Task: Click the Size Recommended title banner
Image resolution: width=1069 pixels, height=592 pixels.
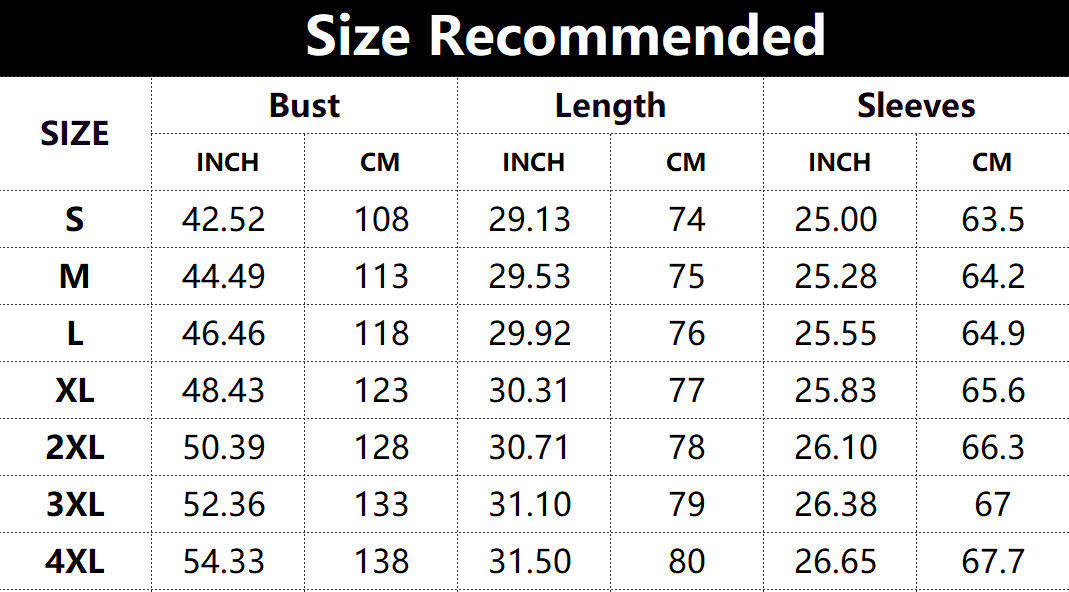Action: (x=565, y=37)
